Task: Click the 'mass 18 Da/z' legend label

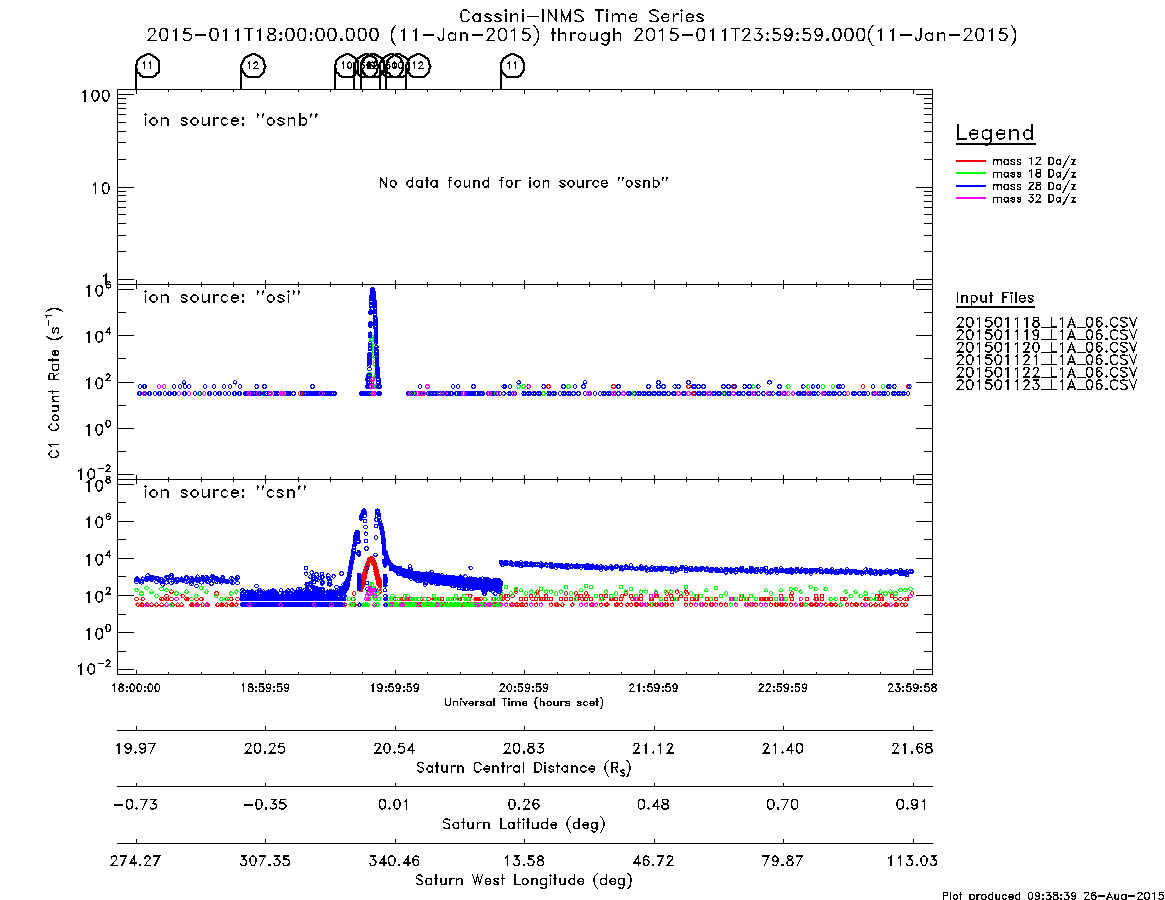Action: 1034,174
